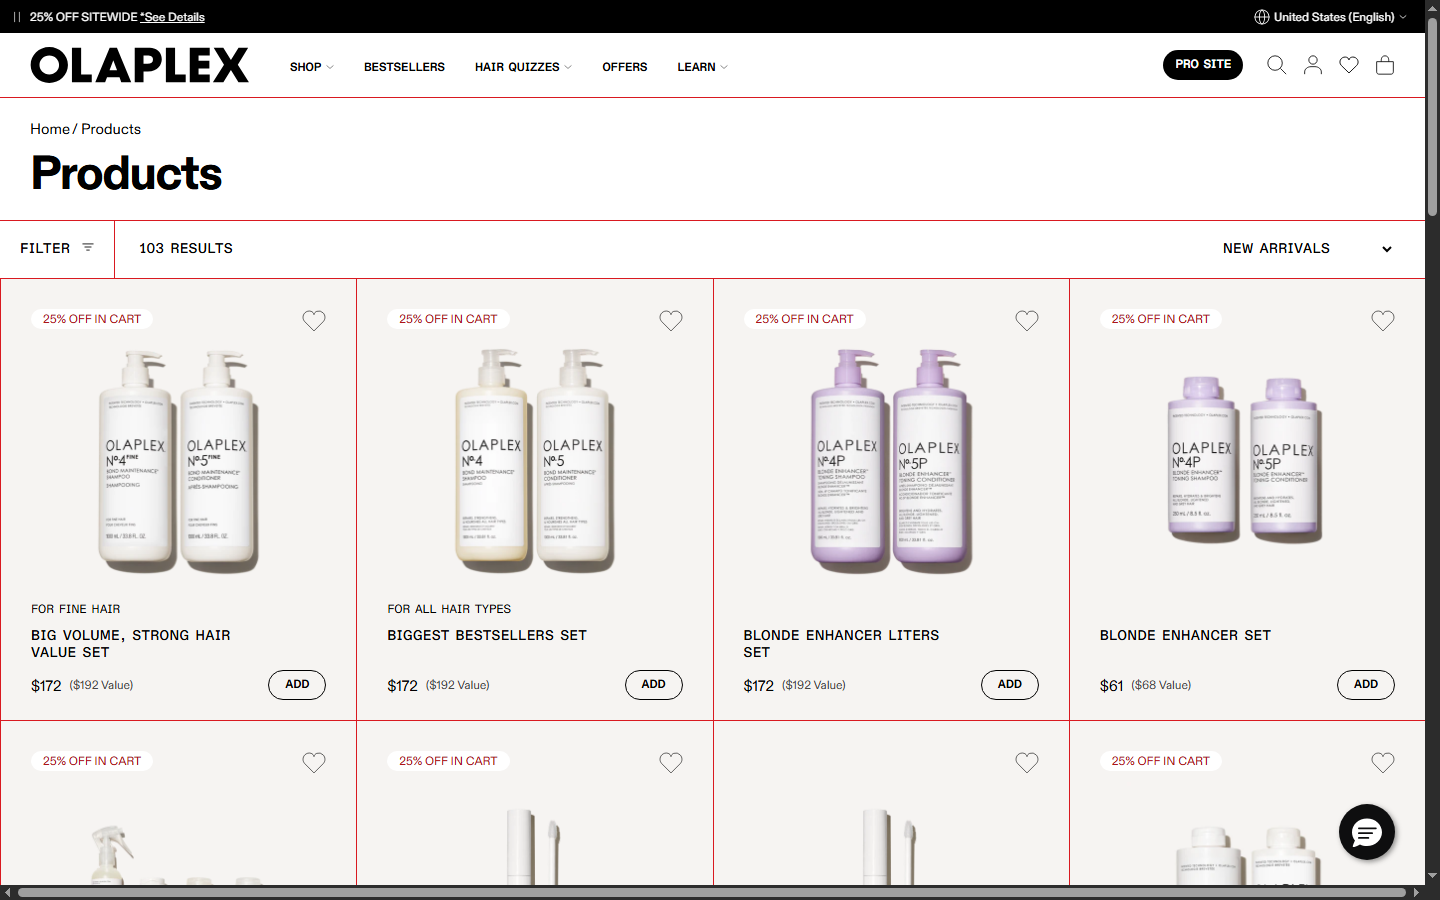Image resolution: width=1440 pixels, height=900 pixels.
Task: Click the '103 RESULTS' text
Action: point(186,248)
